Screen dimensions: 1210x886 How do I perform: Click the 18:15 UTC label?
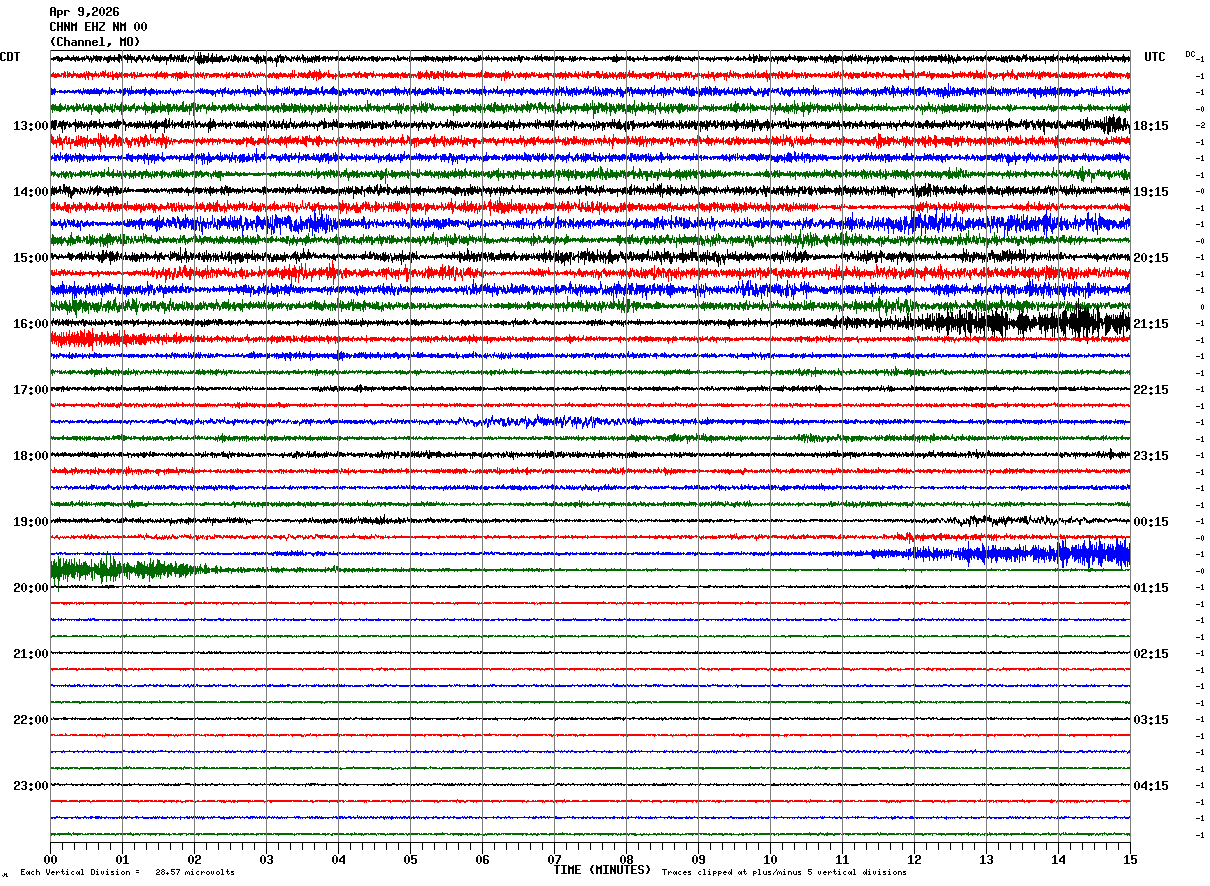1152,126
